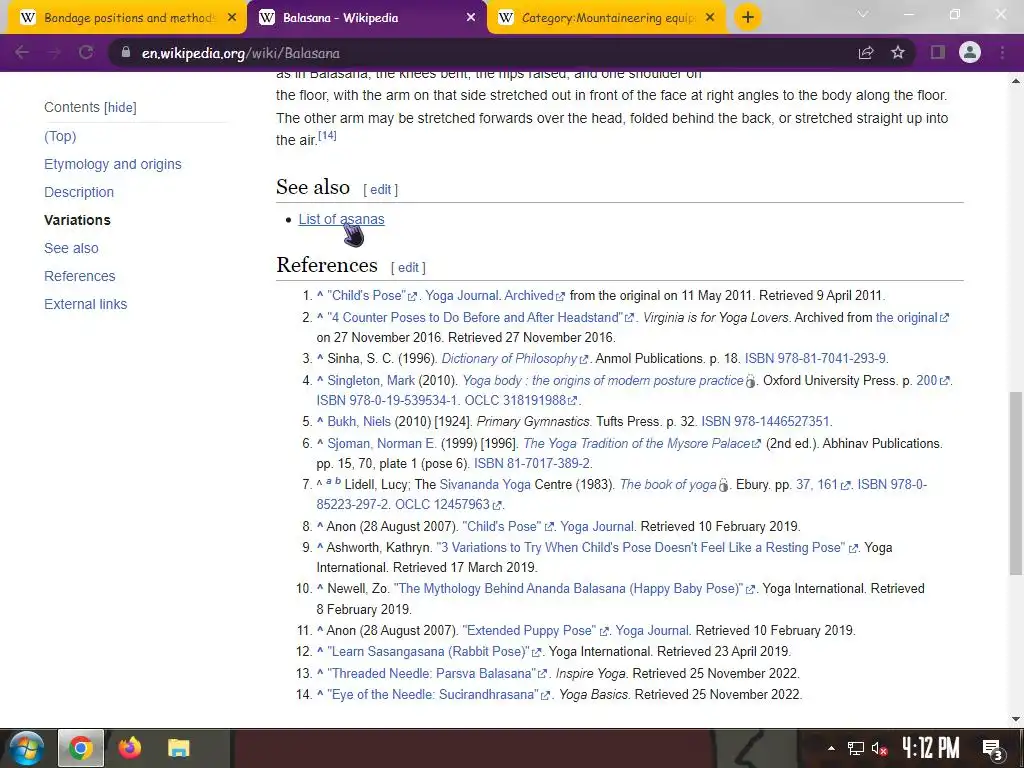
Task: Open ISBN 978-1446527351 link
Action: click(x=765, y=422)
